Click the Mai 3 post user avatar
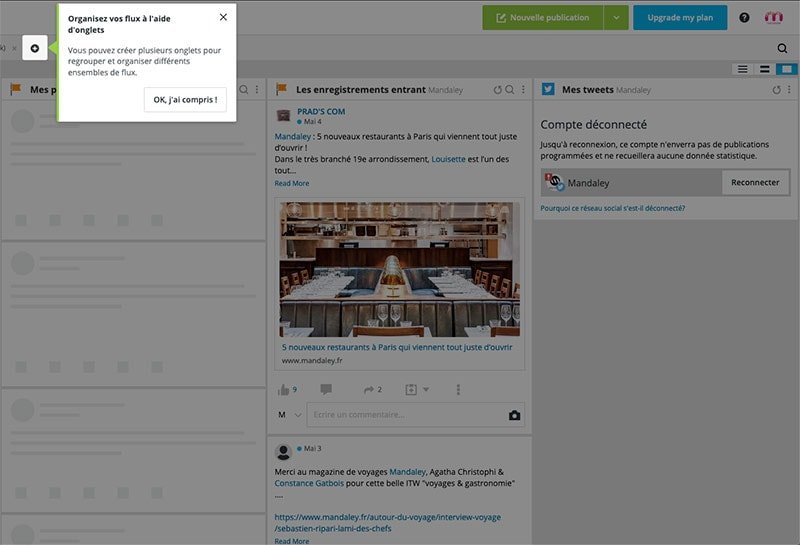The height and width of the screenshot is (545, 800). coord(283,452)
